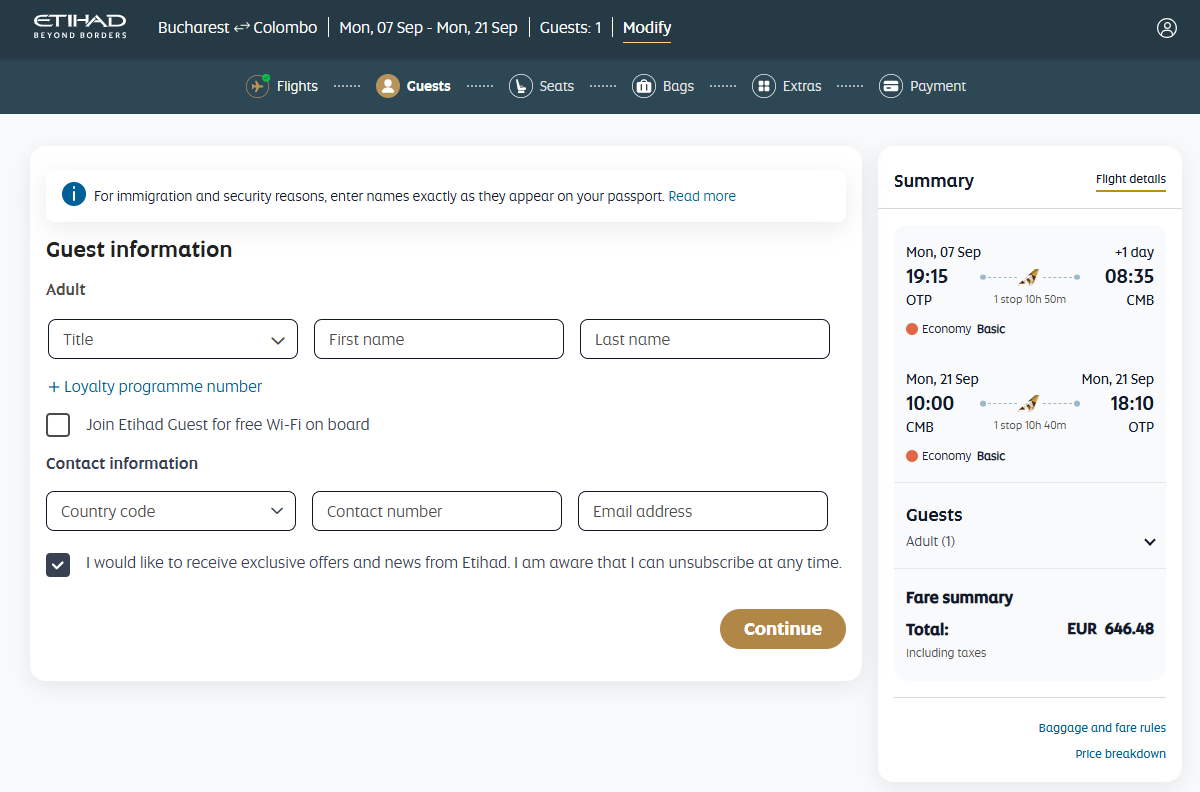Go to the Seats step icon
Image resolution: width=1200 pixels, height=792 pixels.
[520, 86]
